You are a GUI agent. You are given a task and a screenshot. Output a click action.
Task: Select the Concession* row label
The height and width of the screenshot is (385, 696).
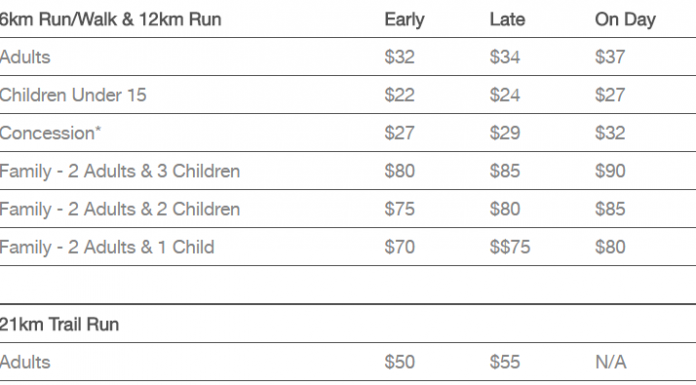pos(50,133)
